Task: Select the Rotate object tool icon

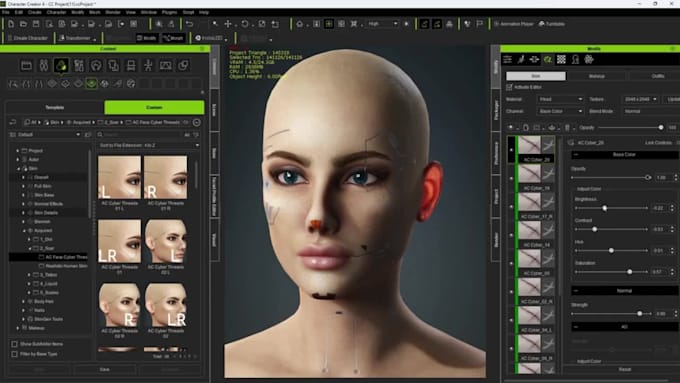Action: 245,24
